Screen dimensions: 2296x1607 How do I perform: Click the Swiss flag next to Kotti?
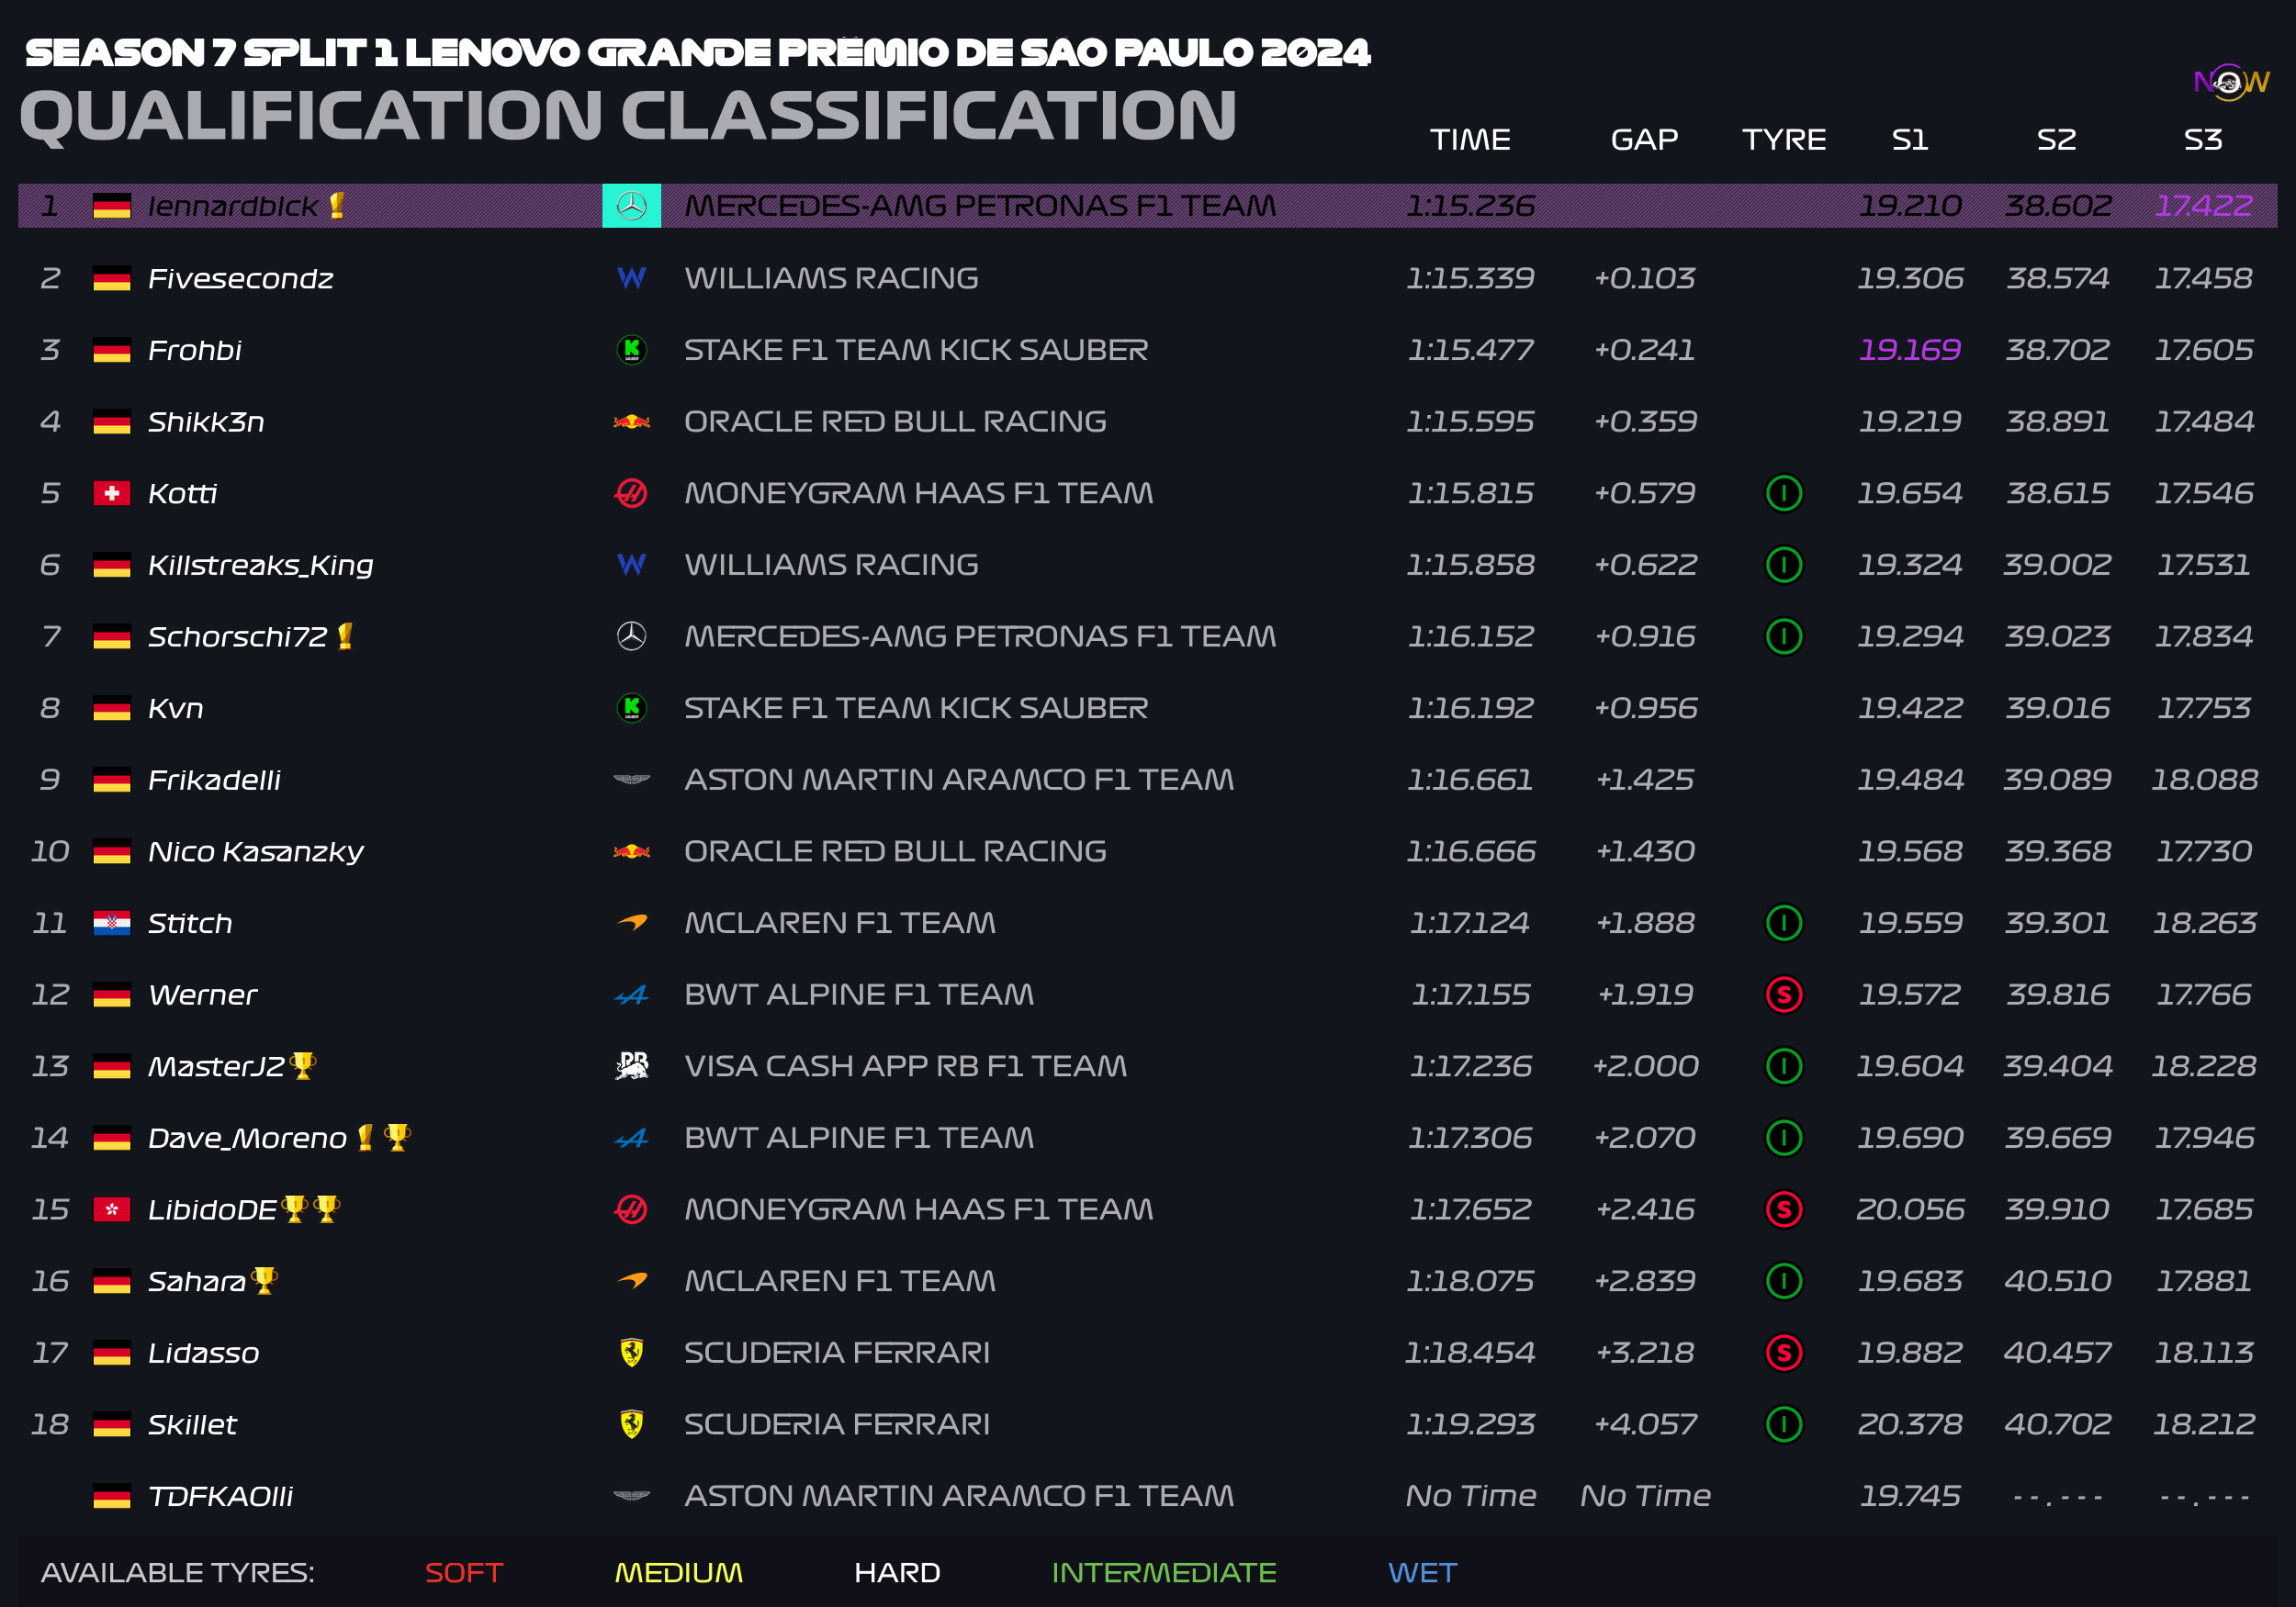tap(112, 493)
